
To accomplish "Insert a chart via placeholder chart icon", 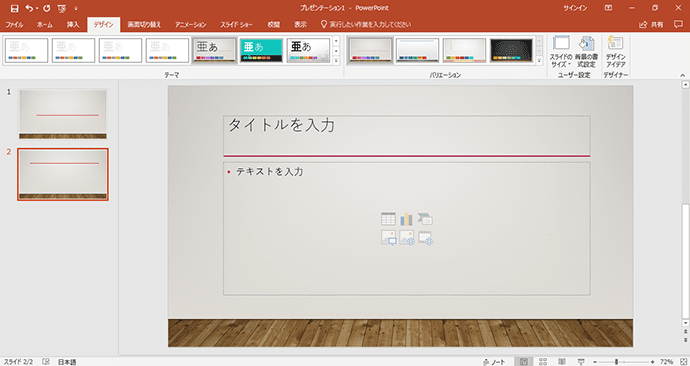I will [x=406, y=219].
